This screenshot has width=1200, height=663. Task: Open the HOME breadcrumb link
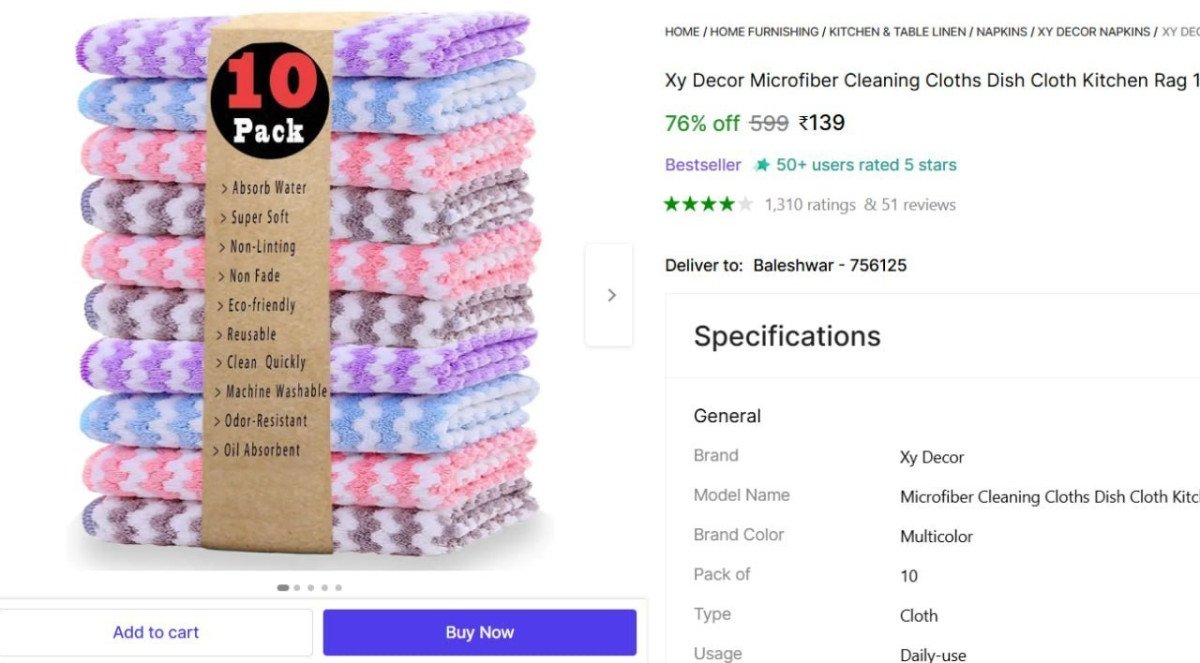click(681, 31)
